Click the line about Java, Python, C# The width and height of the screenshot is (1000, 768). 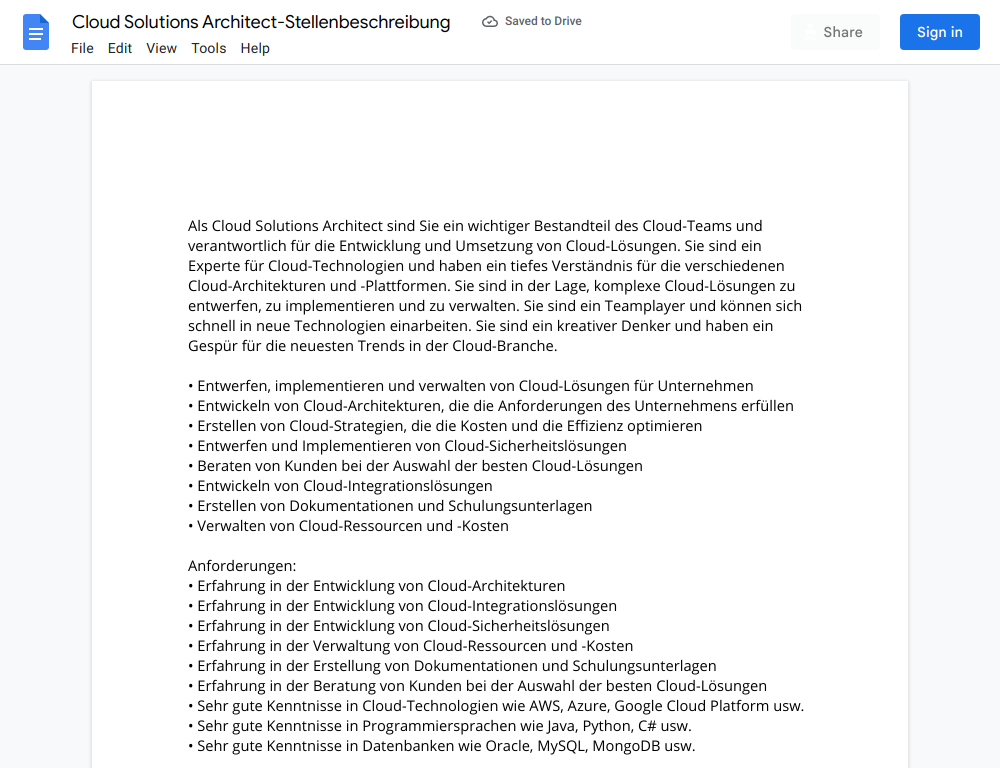(440, 726)
